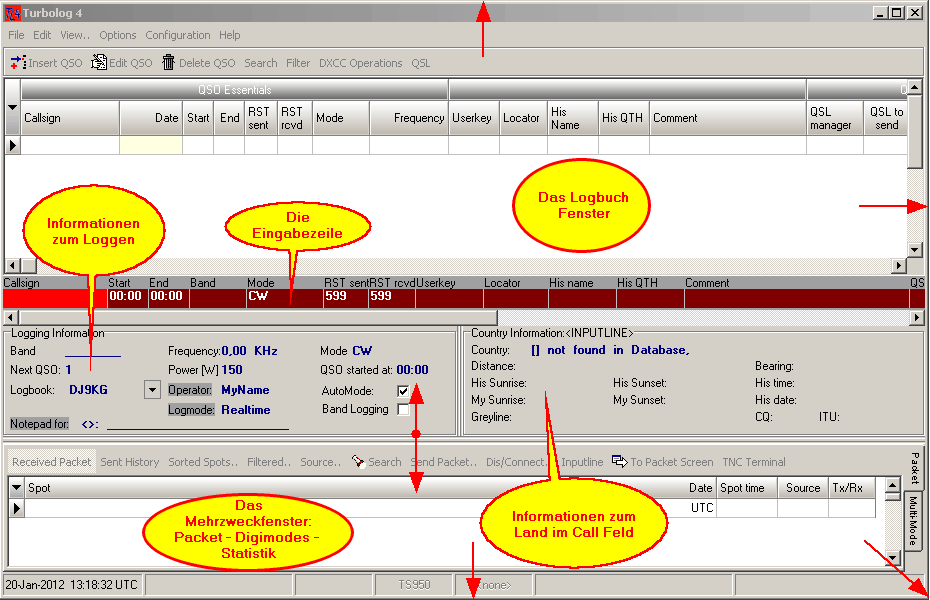Switch to the Sent History tab

(x=130, y=462)
